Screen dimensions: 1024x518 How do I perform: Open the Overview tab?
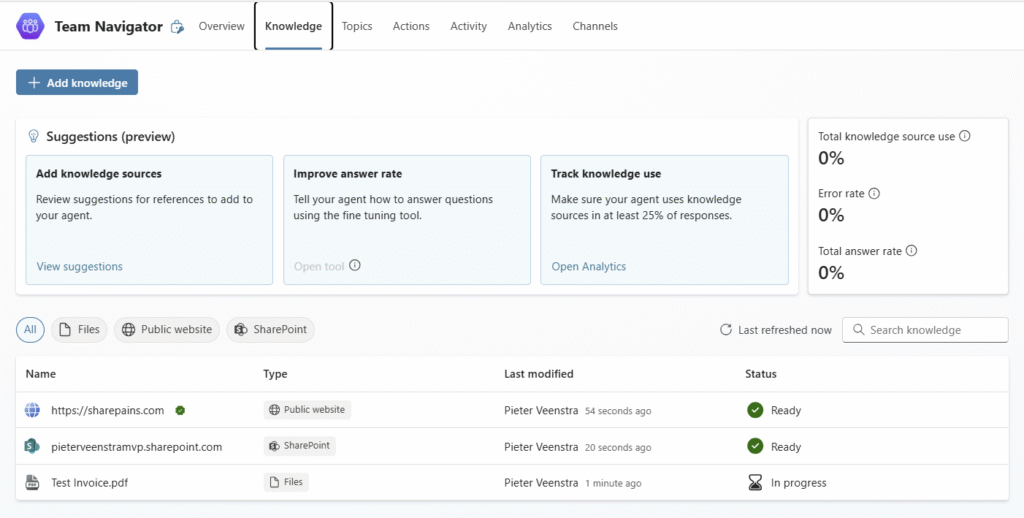[221, 26]
